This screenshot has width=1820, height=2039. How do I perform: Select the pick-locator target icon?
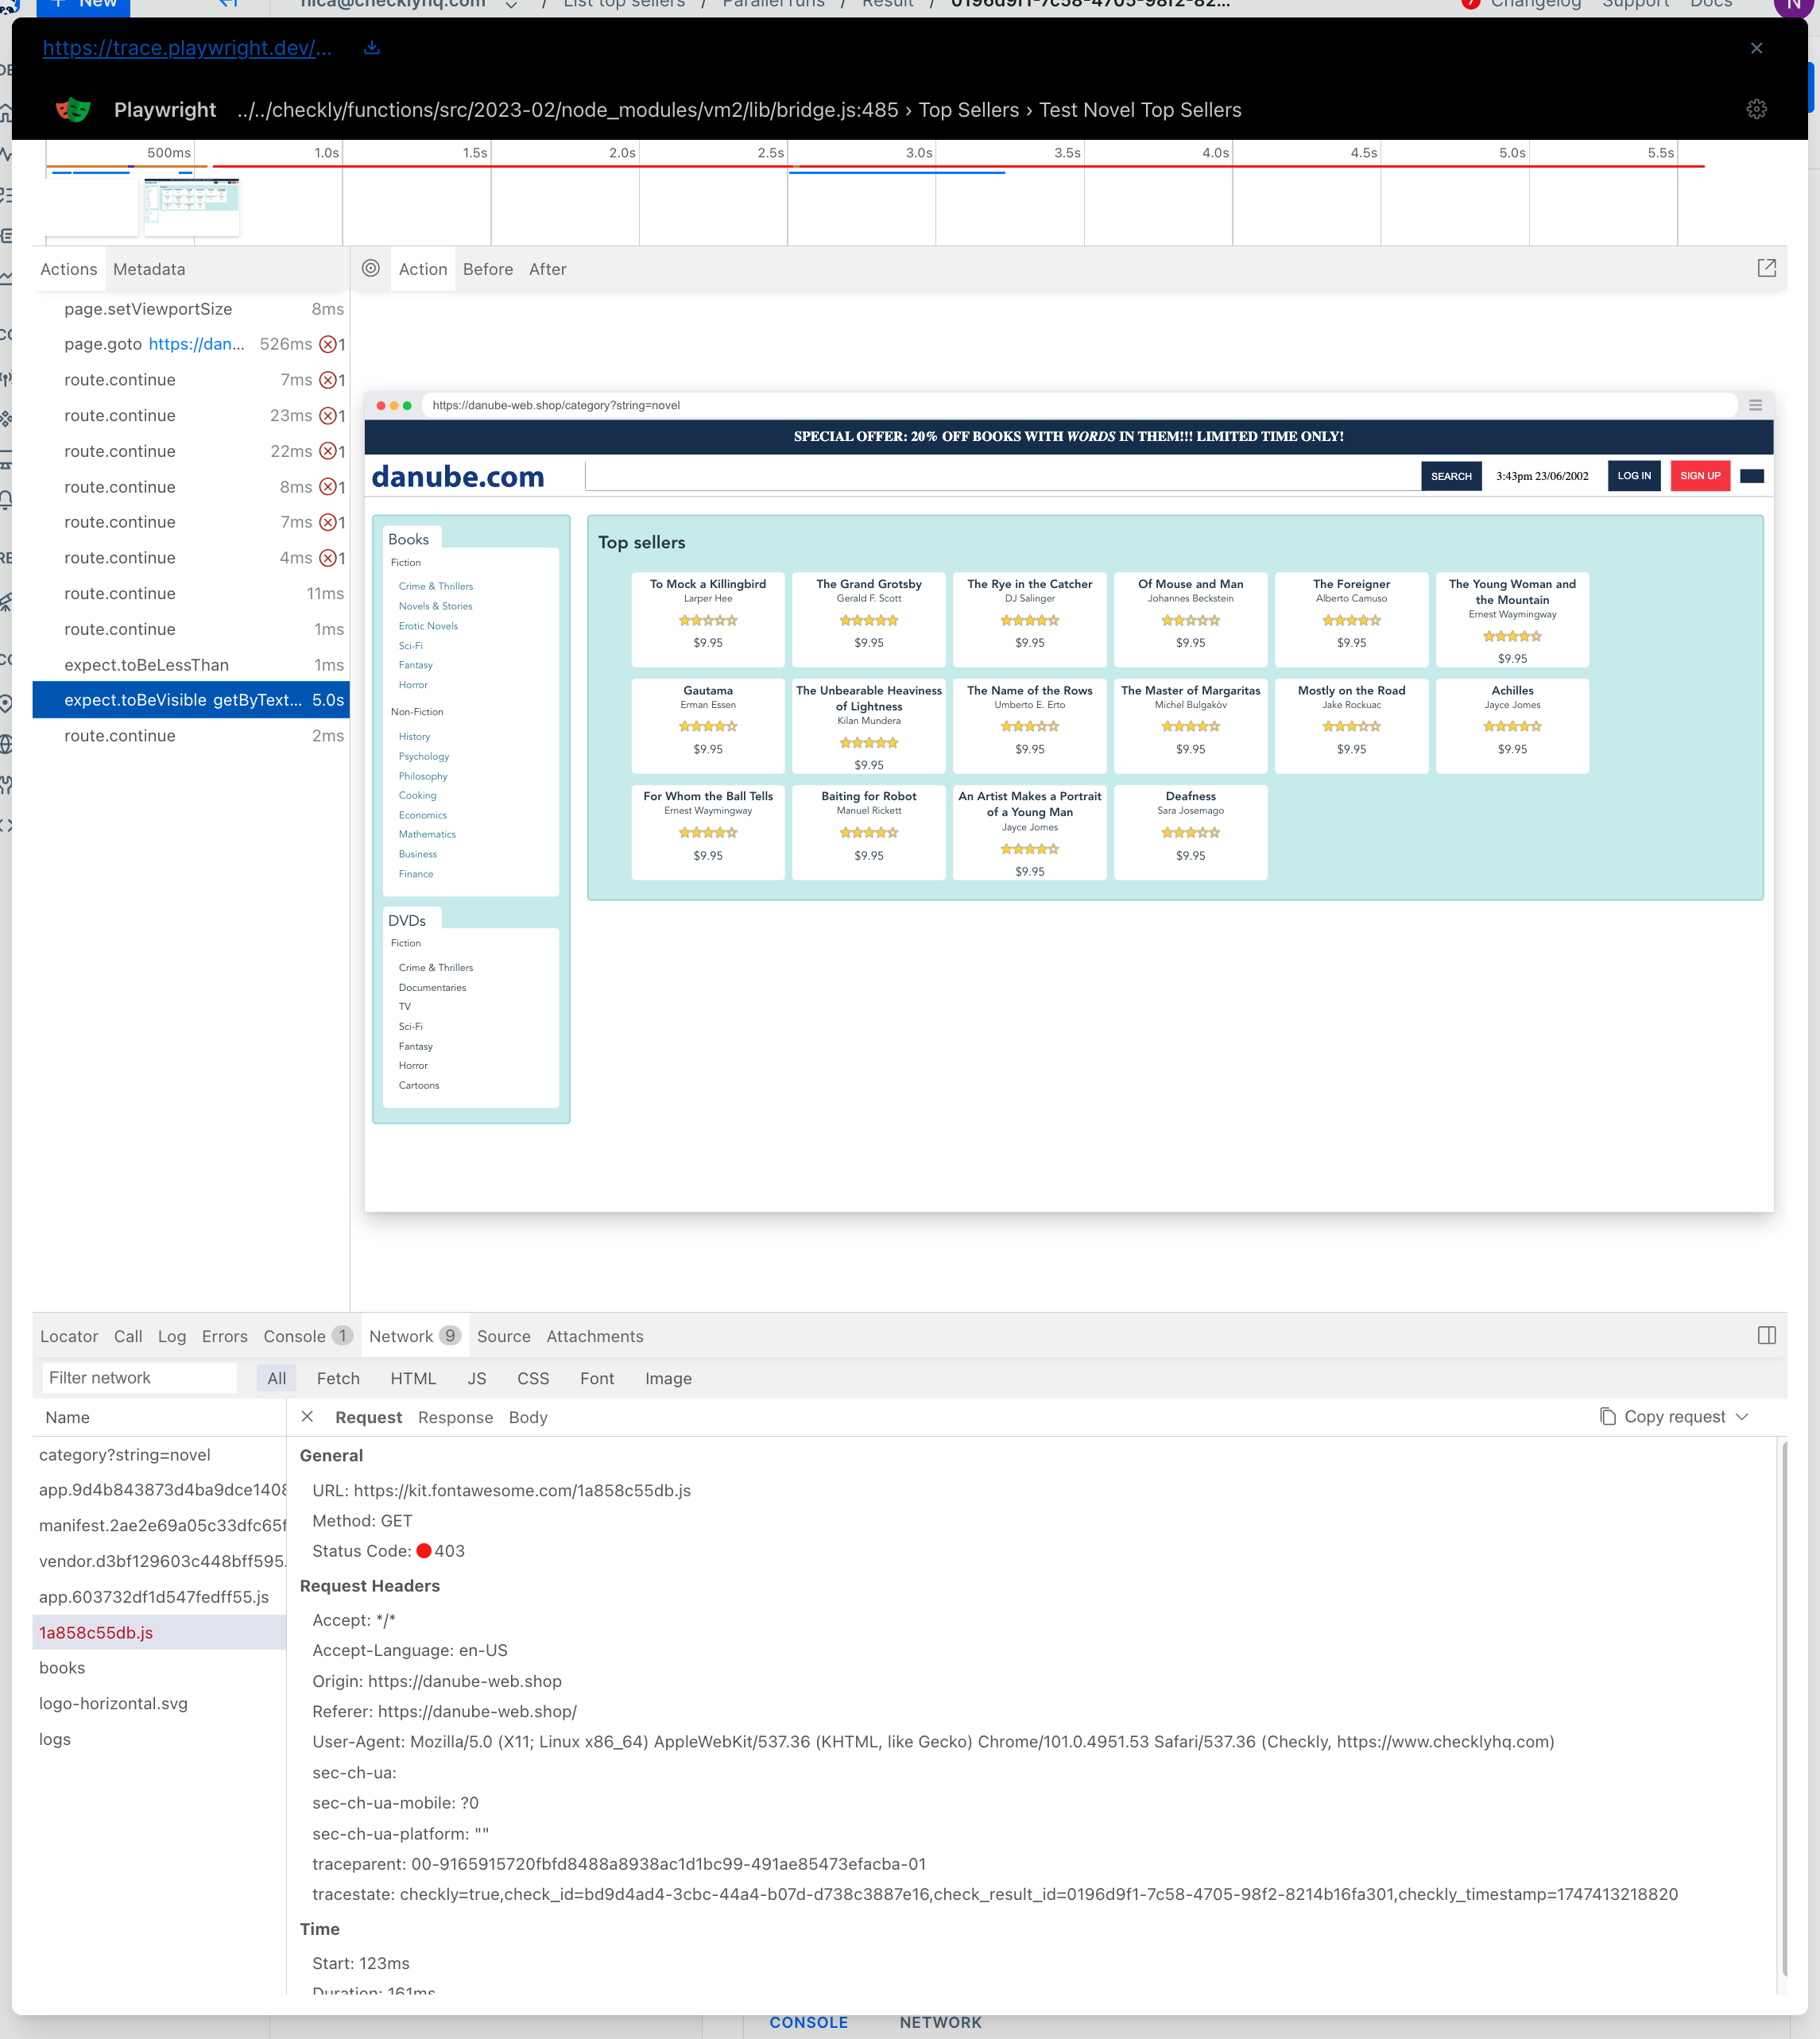[x=371, y=268]
